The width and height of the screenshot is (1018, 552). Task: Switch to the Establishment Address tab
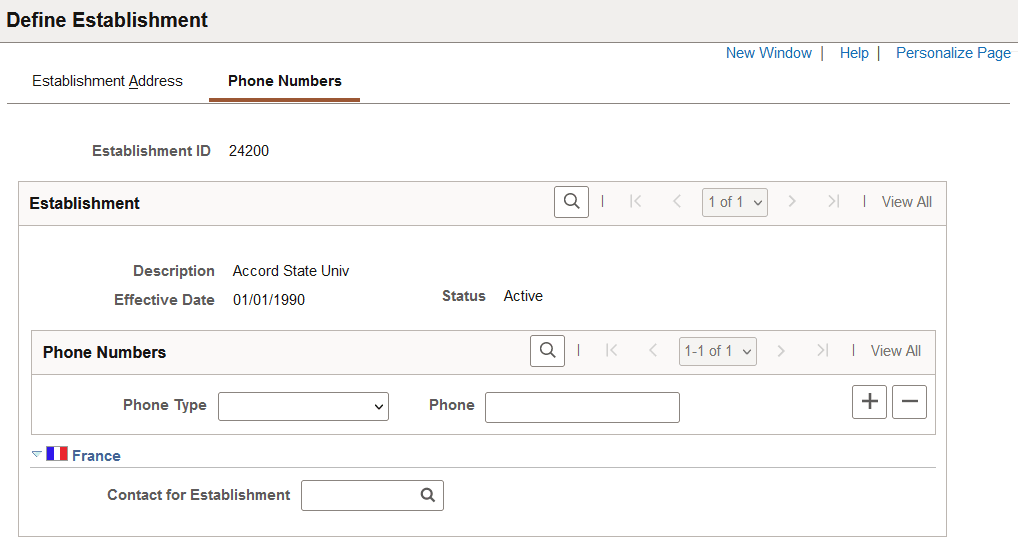click(x=107, y=81)
